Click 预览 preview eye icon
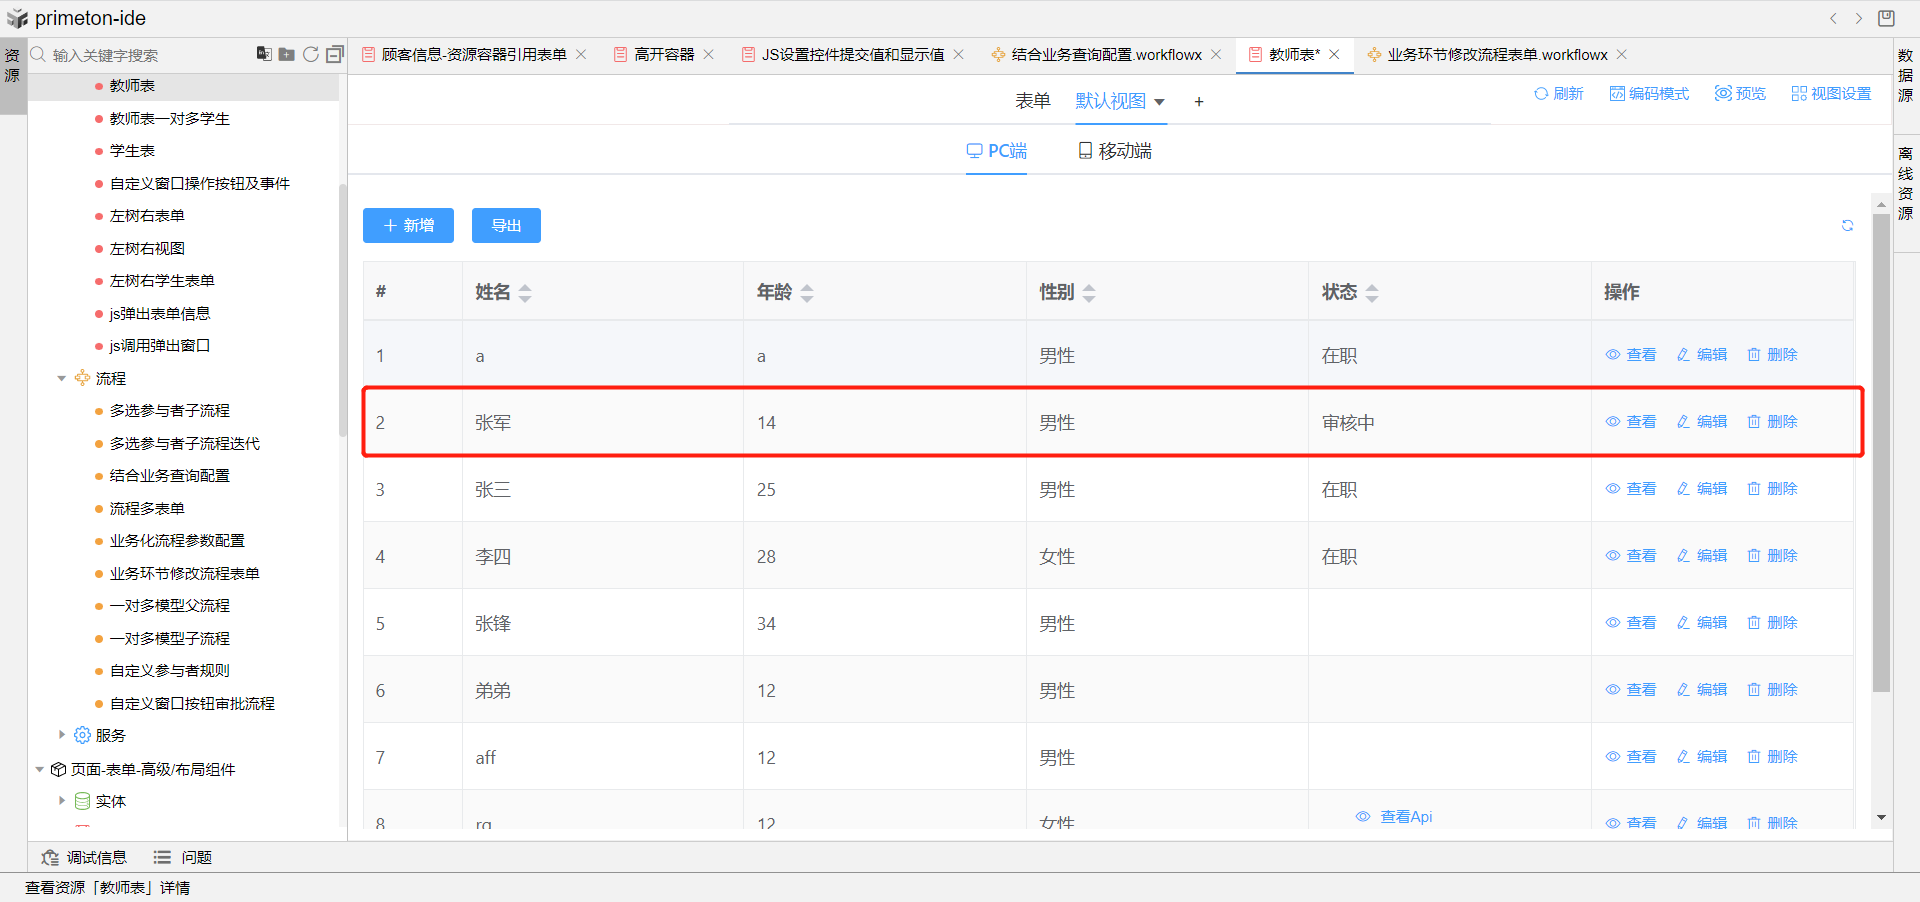 click(1740, 93)
